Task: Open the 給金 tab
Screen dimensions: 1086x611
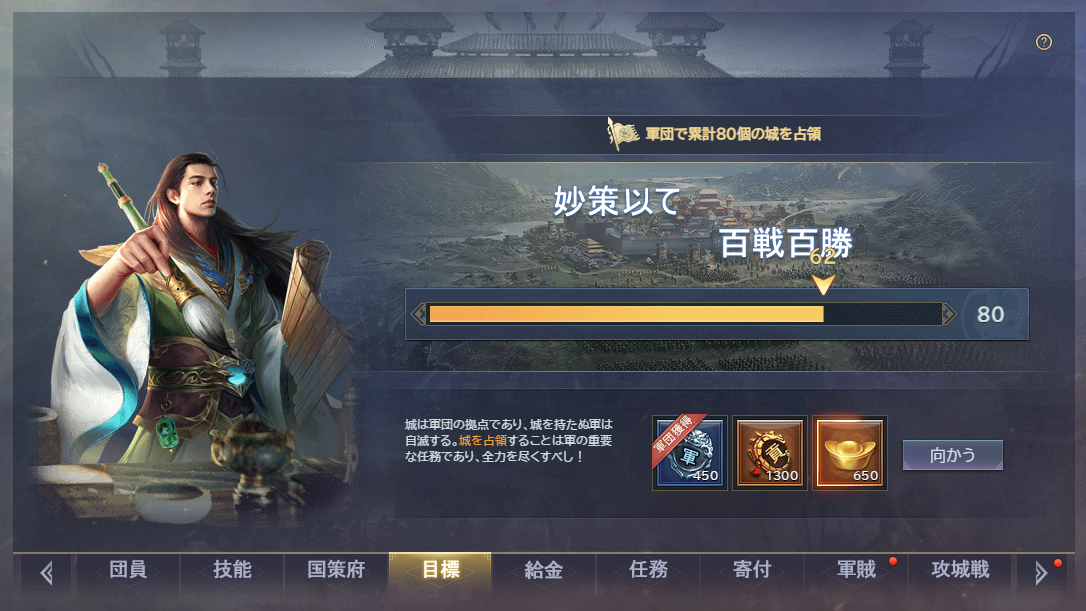Action: [x=544, y=570]
